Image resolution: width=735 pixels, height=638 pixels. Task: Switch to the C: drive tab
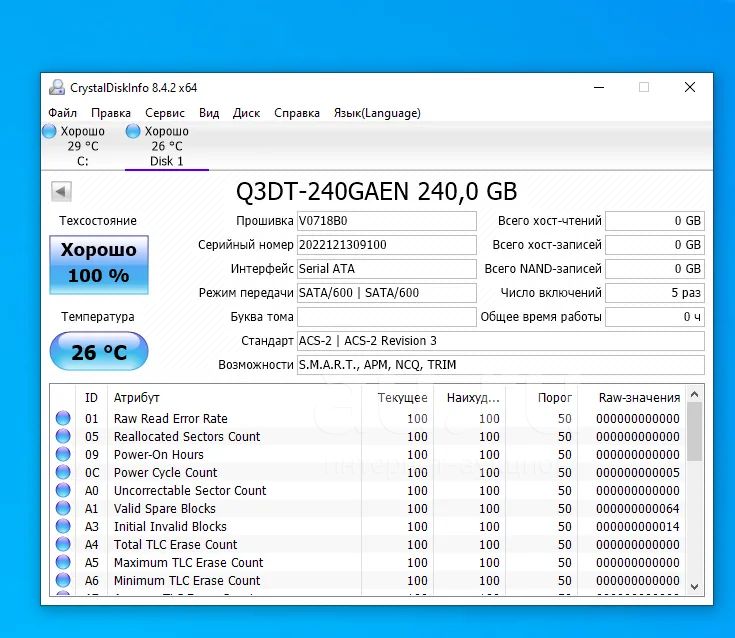click(x=82, y=146)
